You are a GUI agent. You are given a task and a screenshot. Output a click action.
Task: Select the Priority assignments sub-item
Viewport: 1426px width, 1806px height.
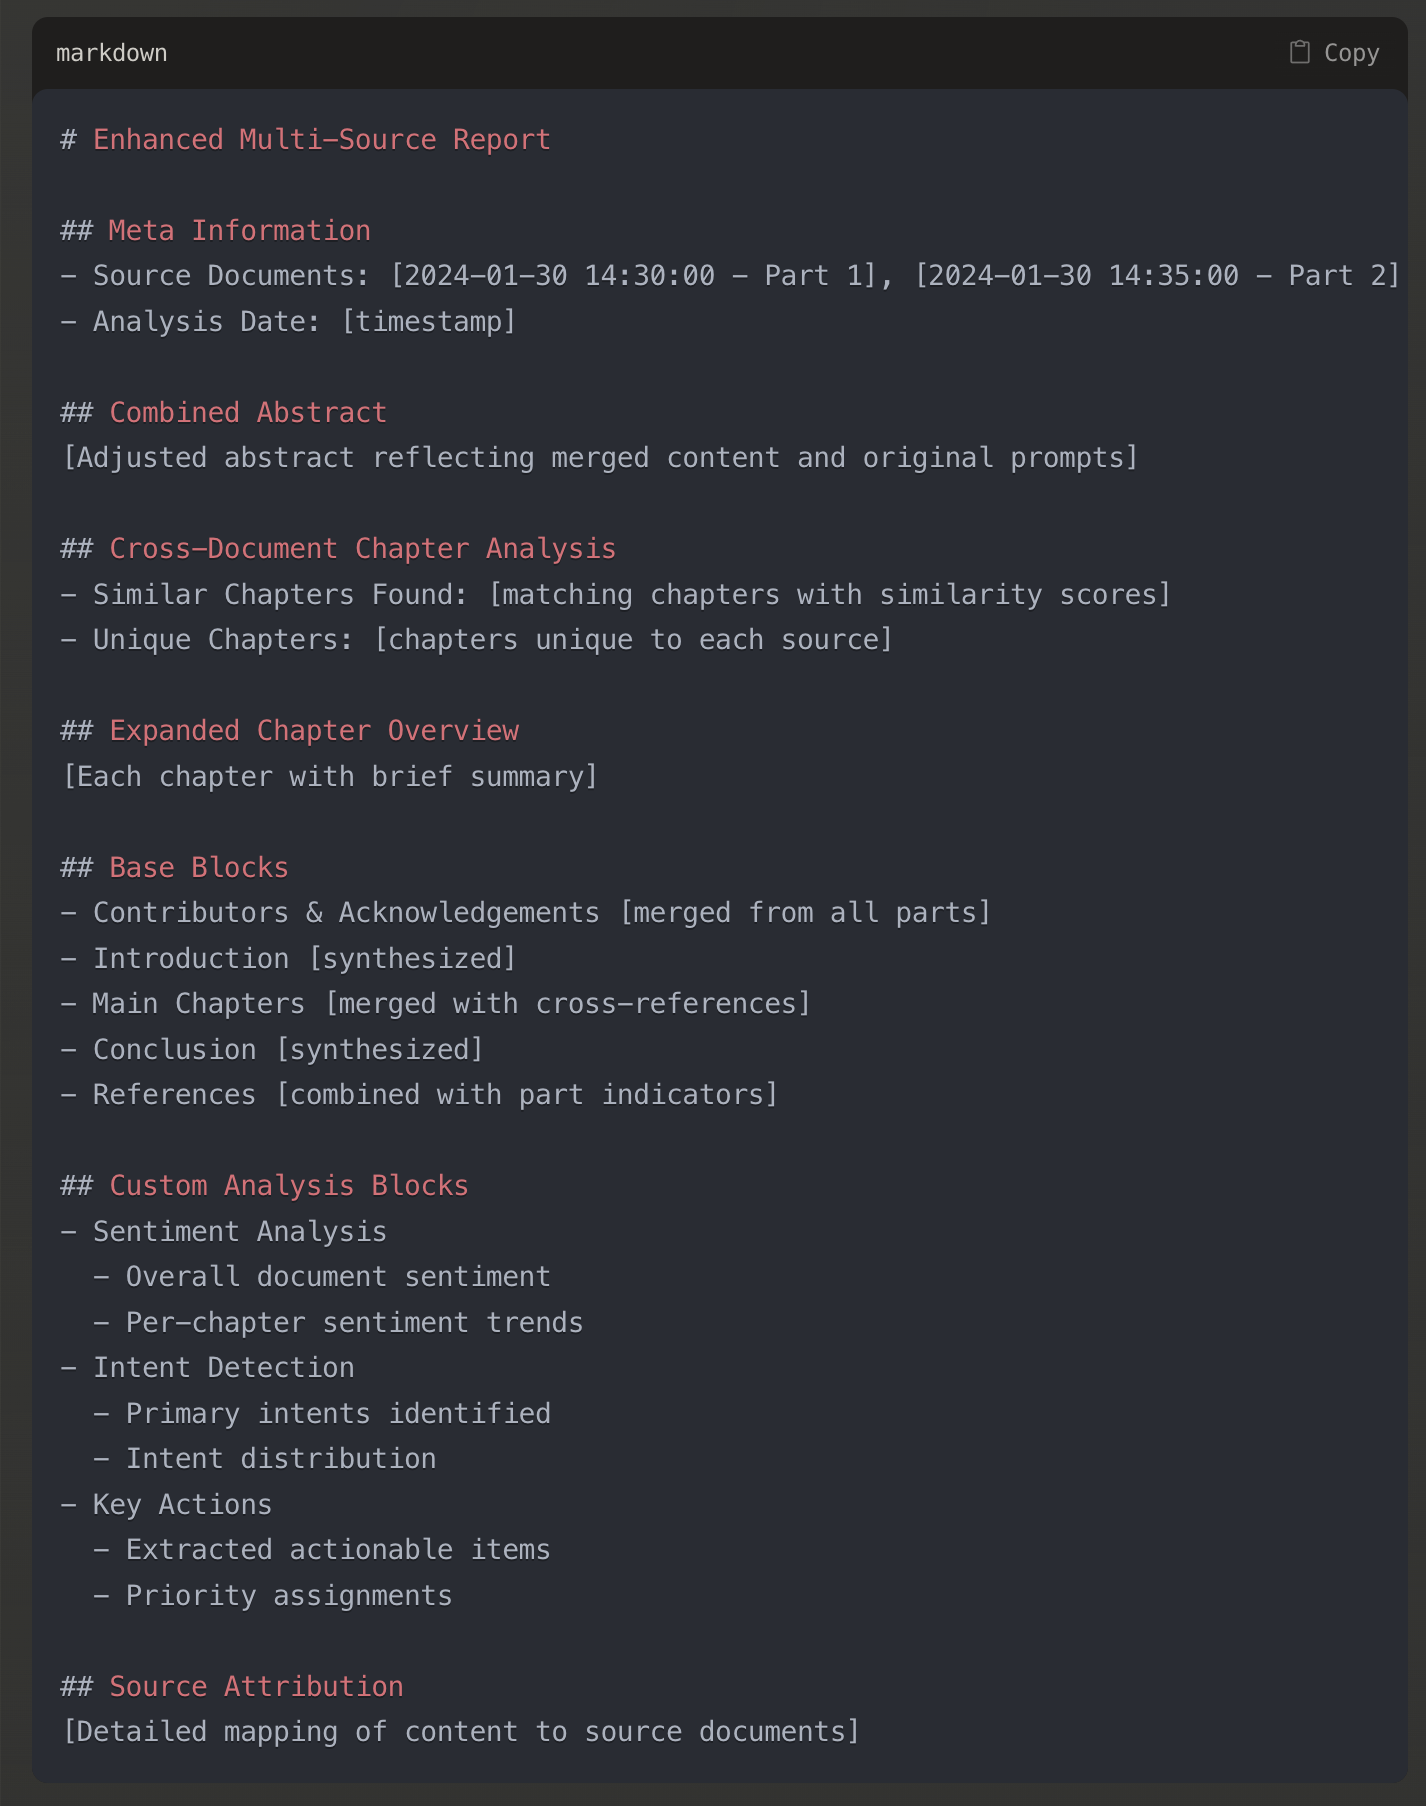tap(289, 1594)
